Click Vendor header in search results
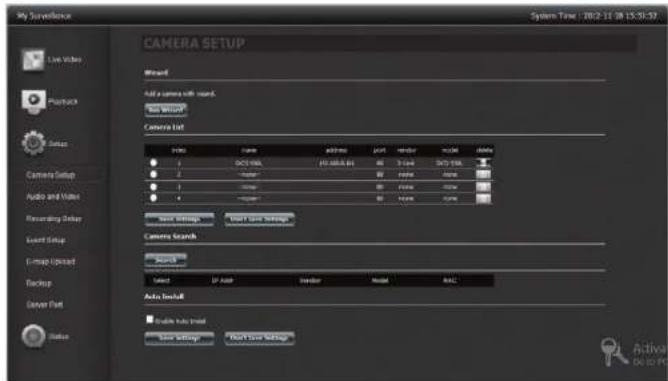This screenshot has width=668, height=381. click(x=310, y=280)
